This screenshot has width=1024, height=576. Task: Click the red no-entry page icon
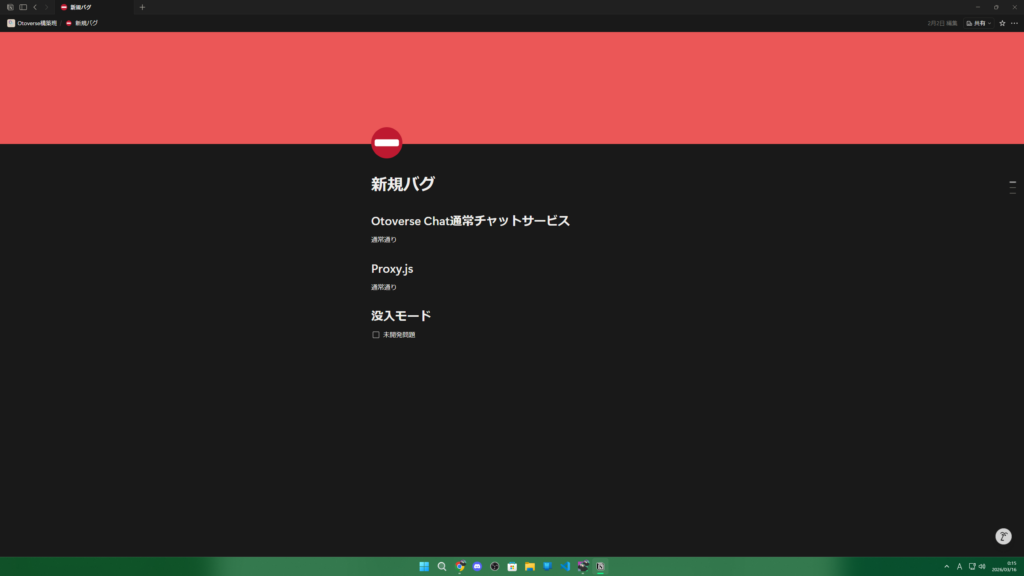(x=386, y=143)
